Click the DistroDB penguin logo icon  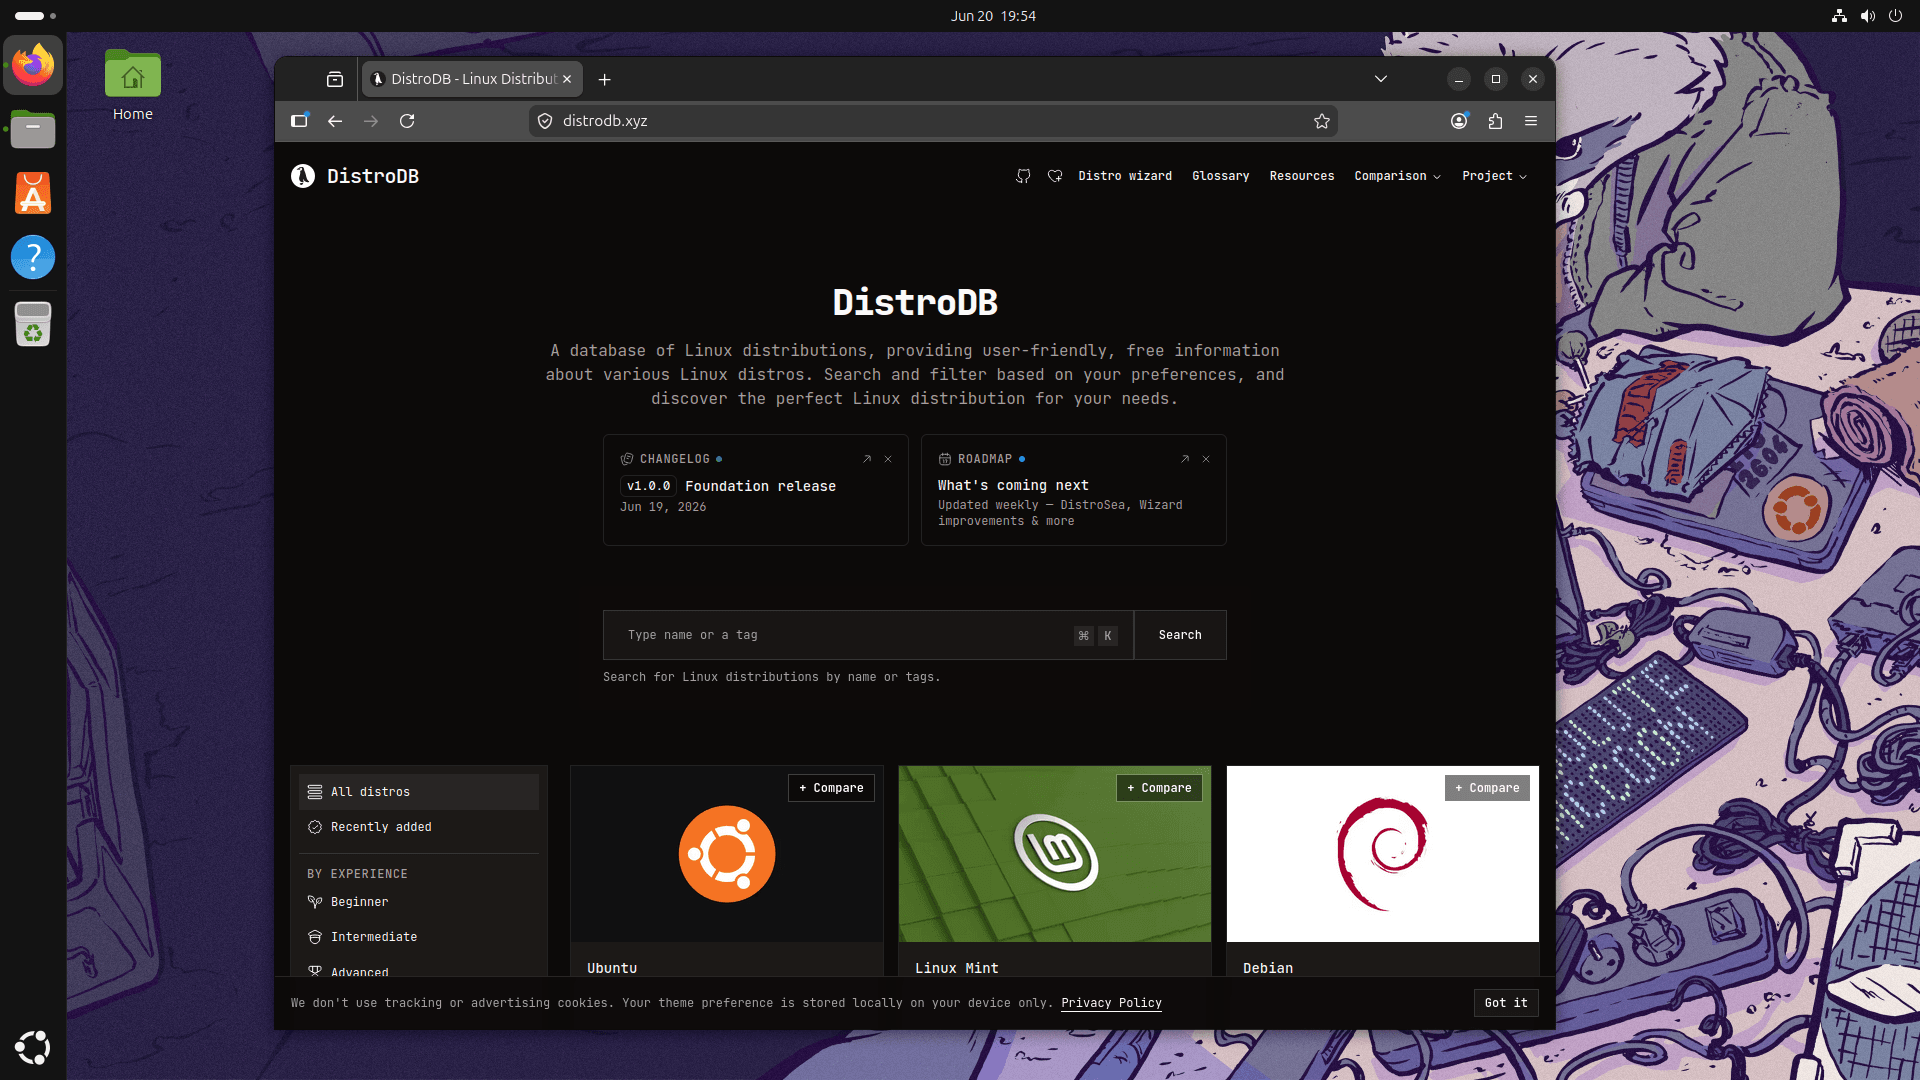click(303, 176)
